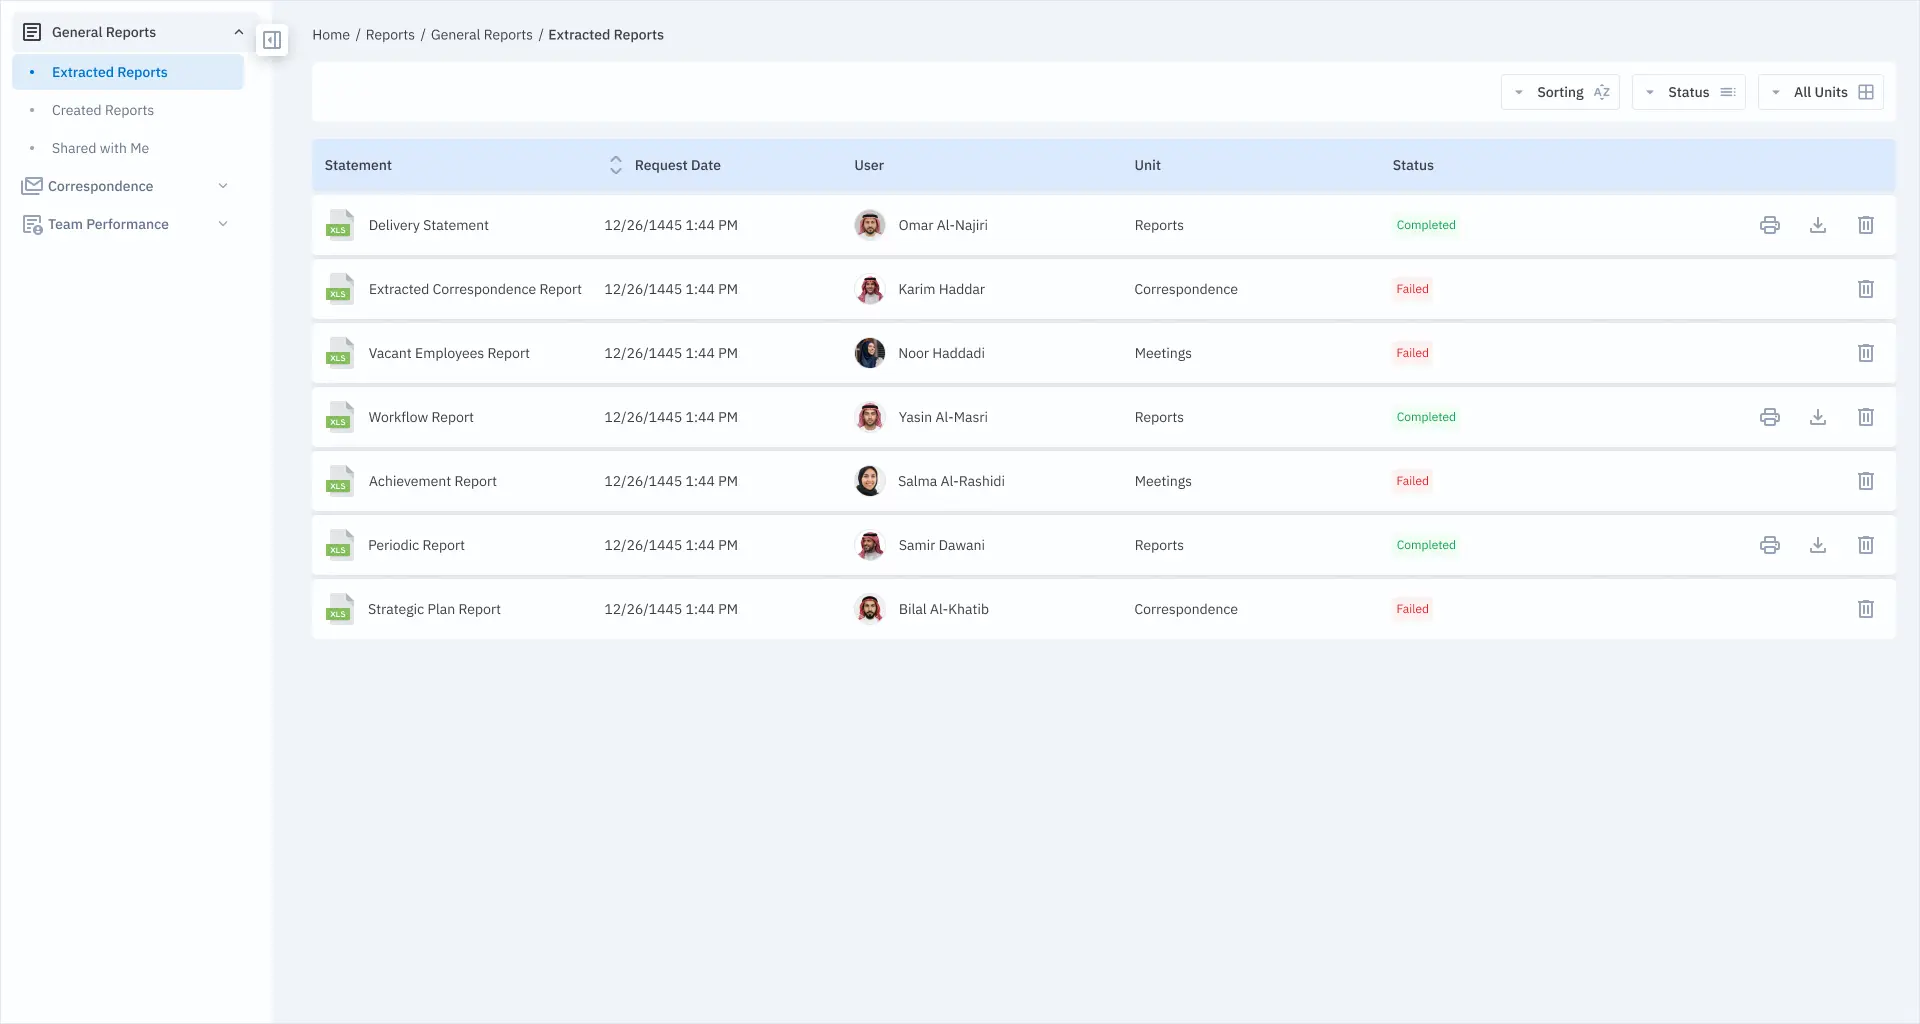Viewport: 1920px width, 1024px height.
Task: Open Created Reports in sidebar
Action: coord(102,110)
